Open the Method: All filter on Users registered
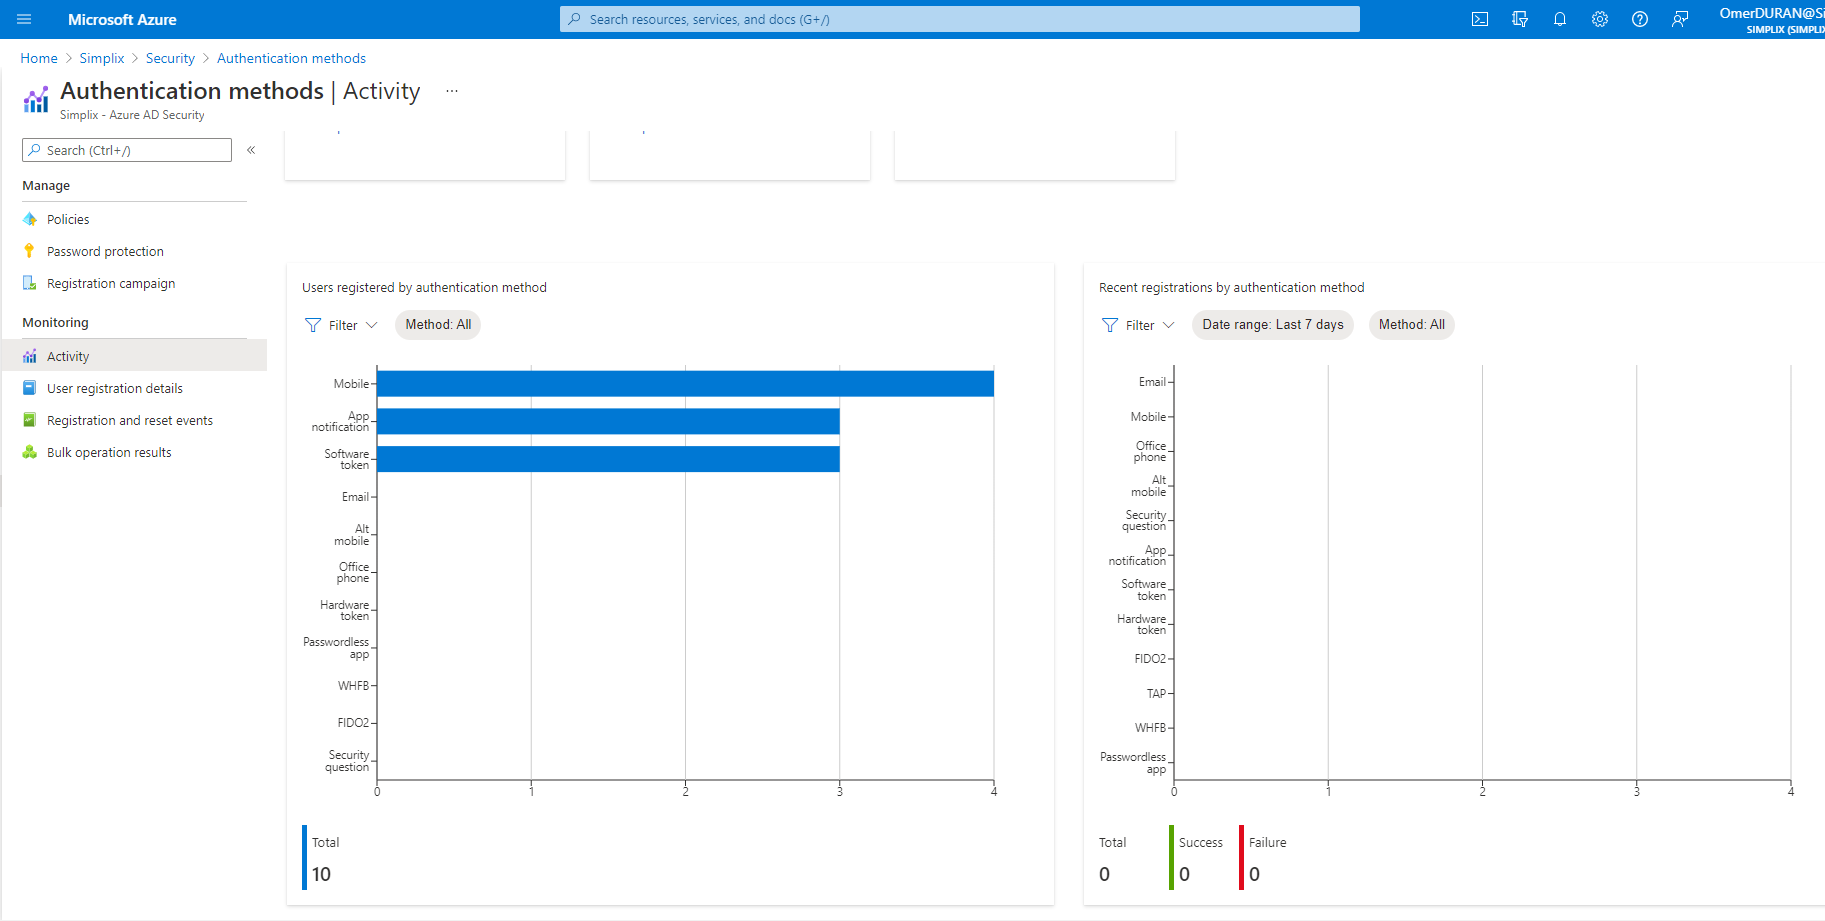This screenshot has height=921, width=1825. (x=438, y=325)
